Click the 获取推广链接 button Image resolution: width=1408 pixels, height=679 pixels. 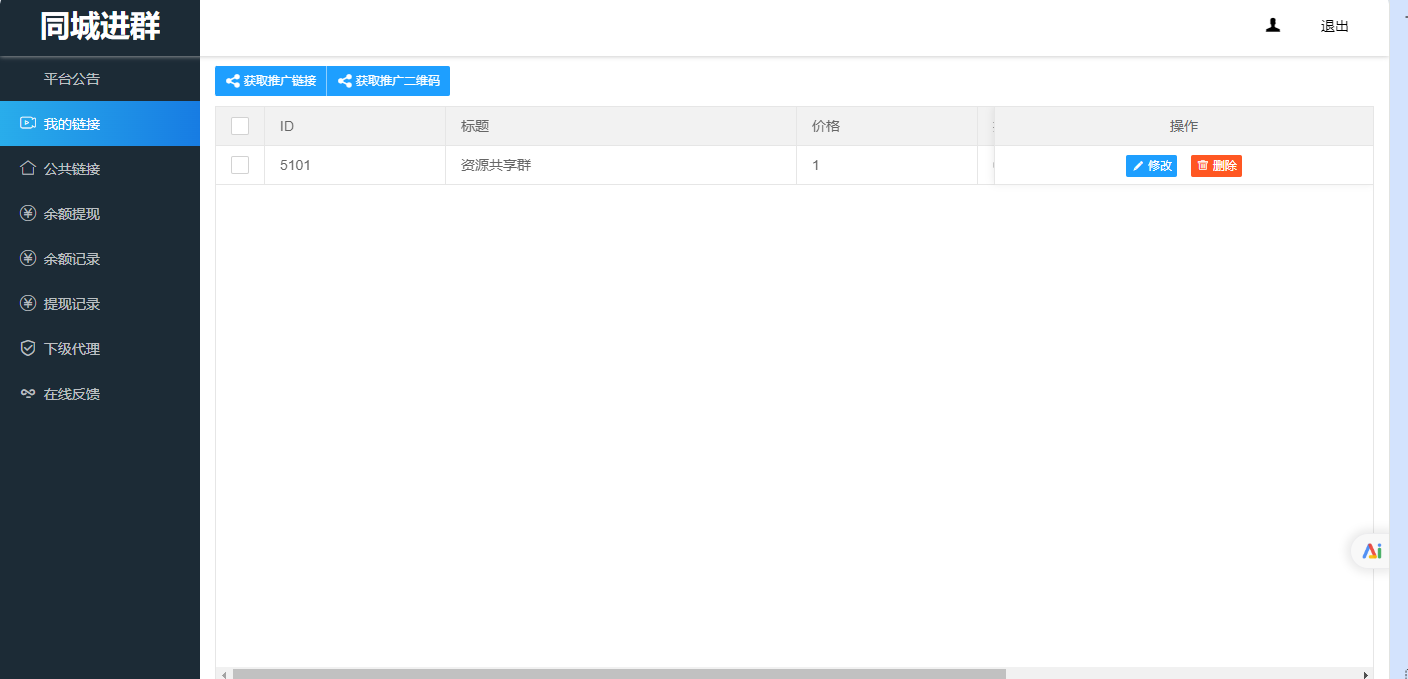pos(269,81)
